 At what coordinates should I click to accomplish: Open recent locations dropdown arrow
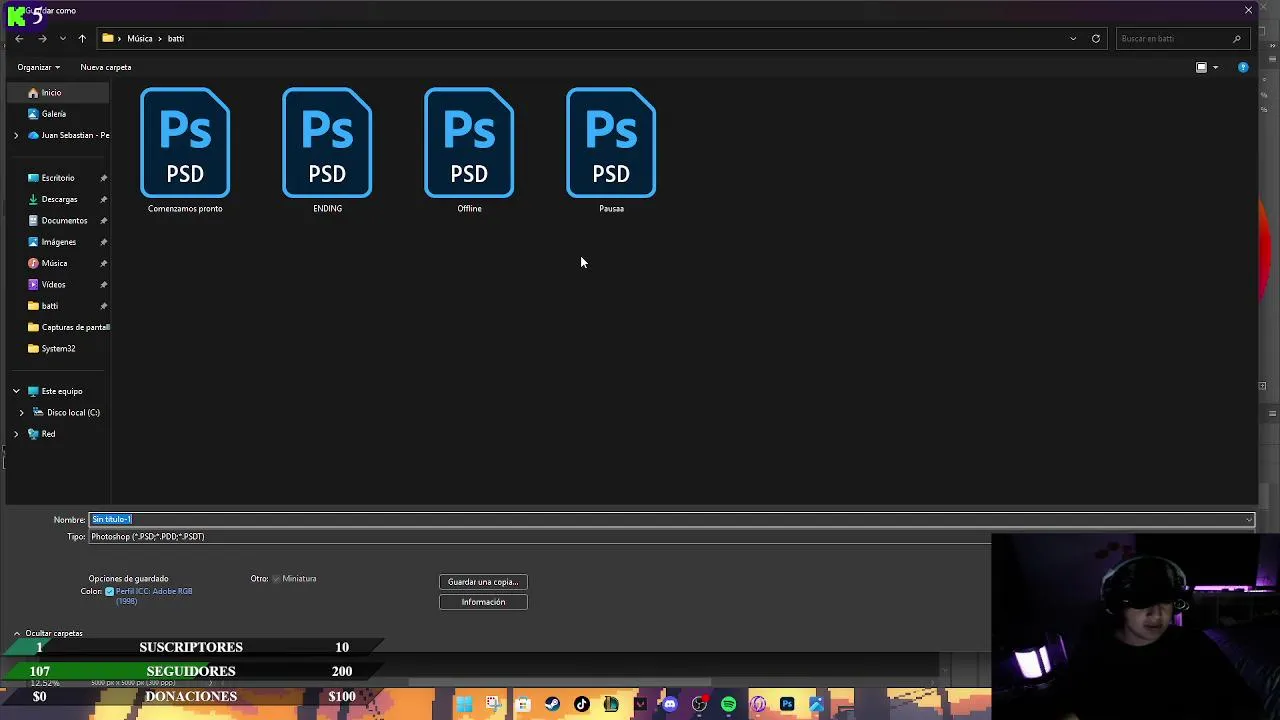[x=62, y=38]
